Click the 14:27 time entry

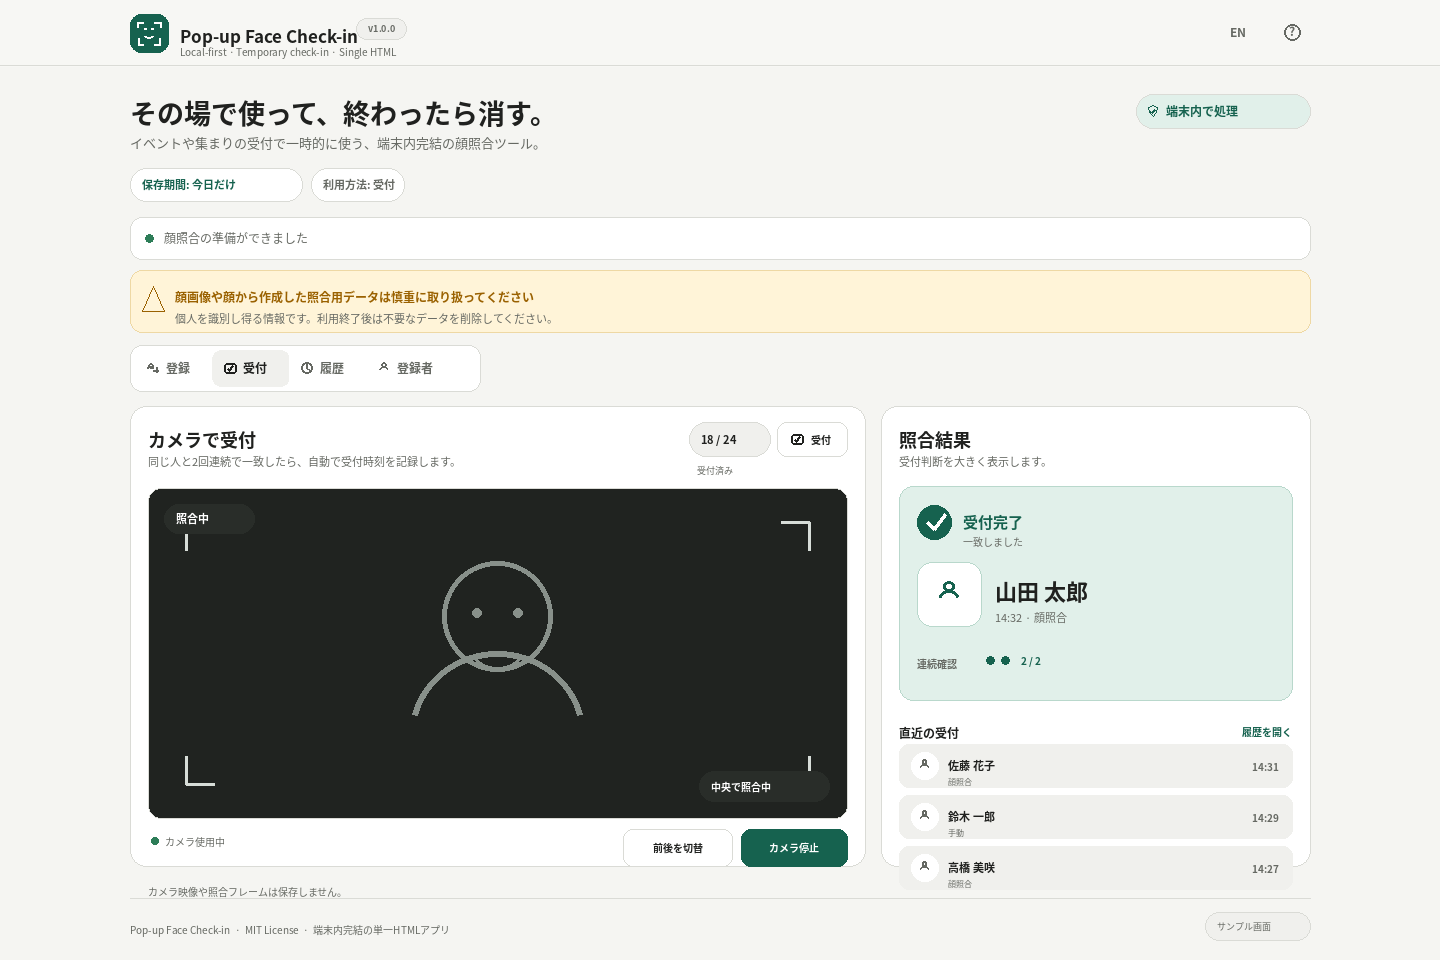click(x=1265, y=869)
